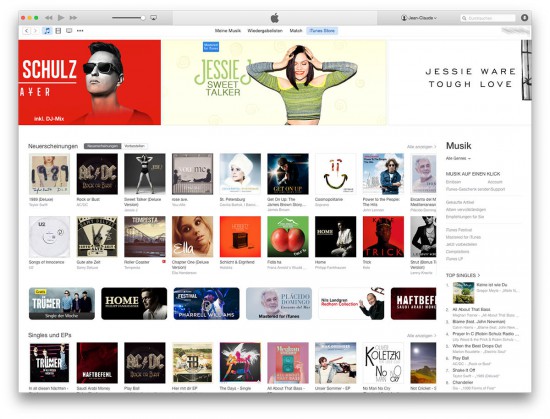This screenshot has width=550, height=419.
Task: Open the You+Me rose ave. album cover
Action: point(193,174)
